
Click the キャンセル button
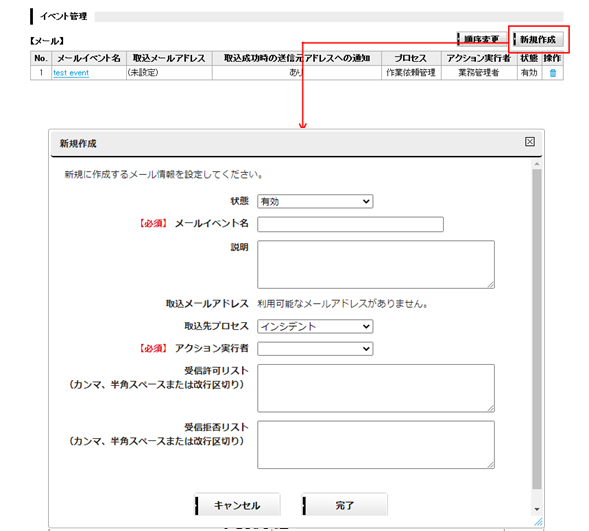pyautogui.click(x=237, y=505)
